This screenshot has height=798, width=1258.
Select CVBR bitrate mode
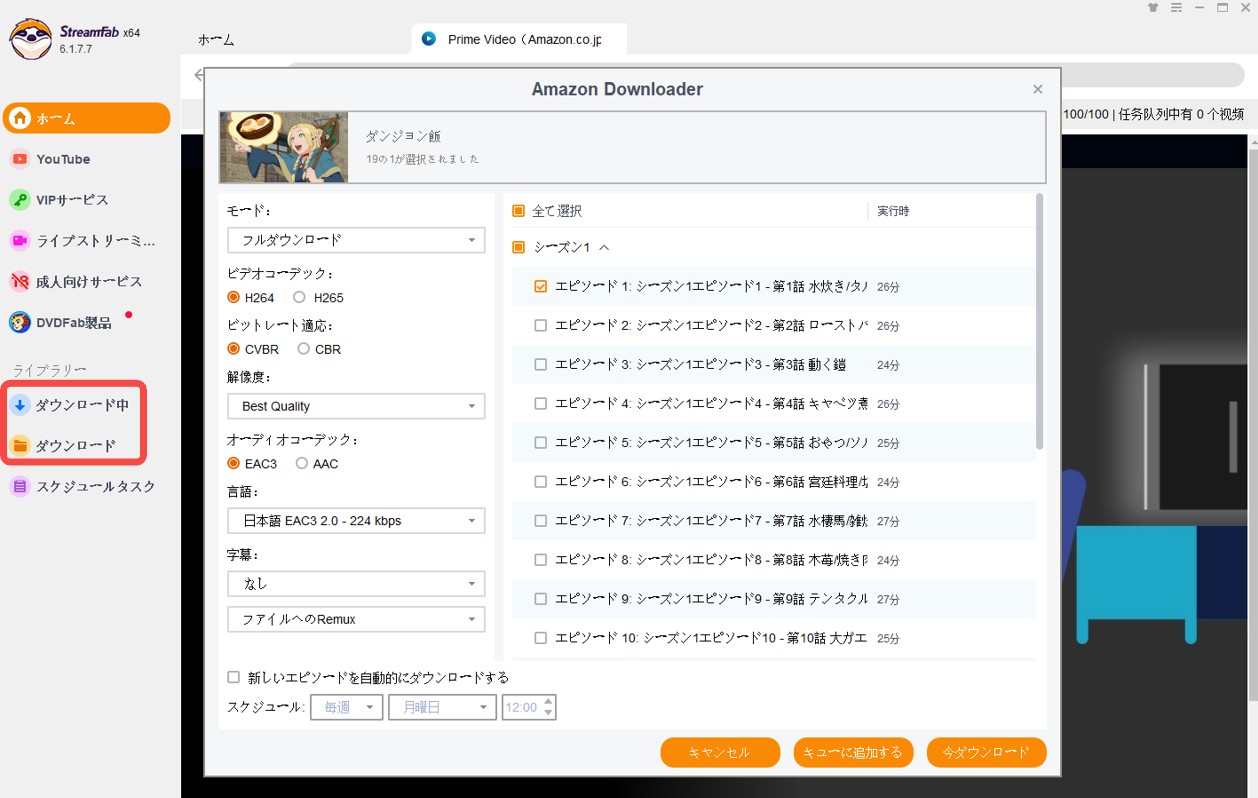pos(233,349)
